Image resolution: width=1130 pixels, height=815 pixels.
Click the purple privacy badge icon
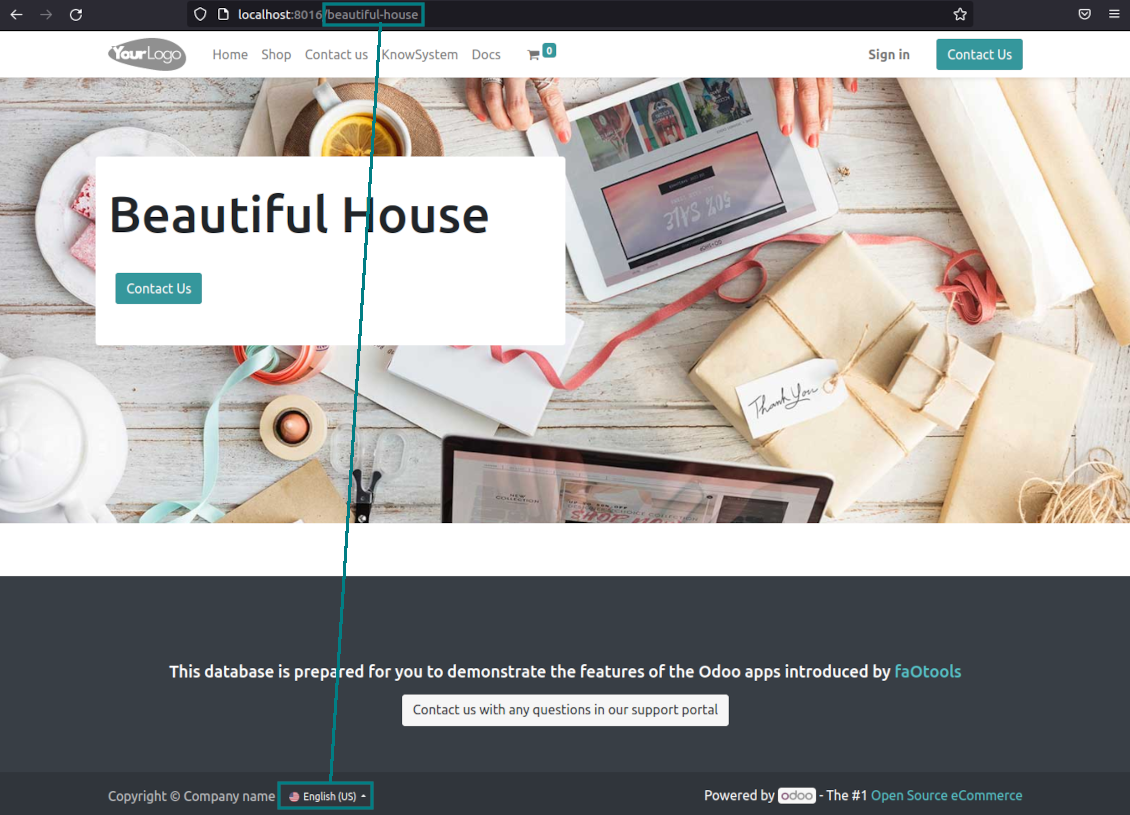pos(1083,14)
